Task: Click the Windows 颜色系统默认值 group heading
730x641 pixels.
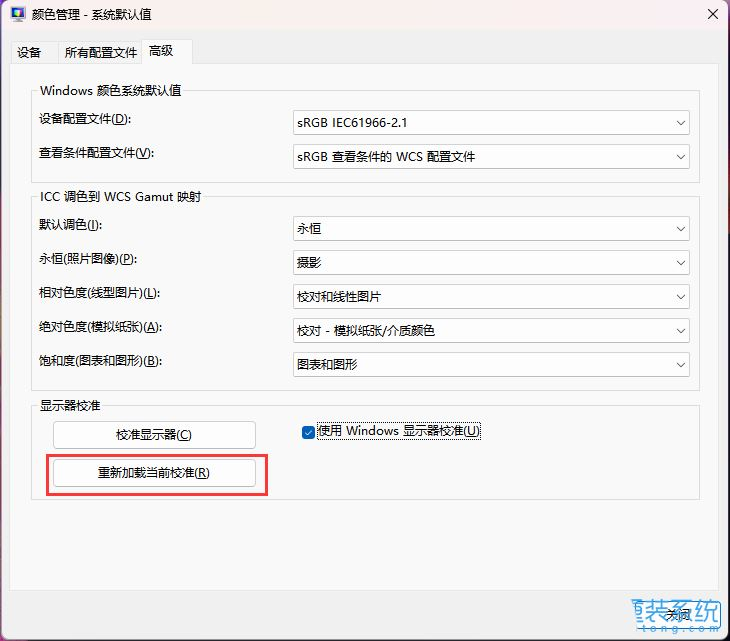Action: click(x=111, y=90)
